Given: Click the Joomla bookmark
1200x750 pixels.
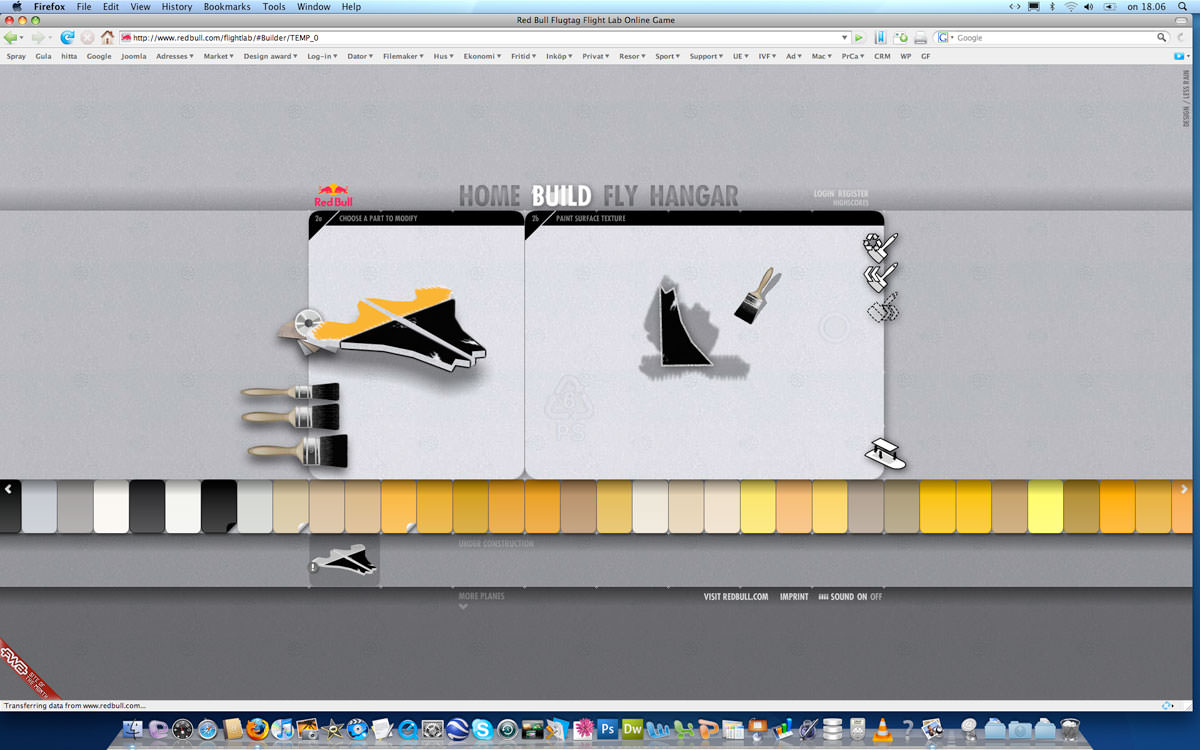Looking at the screenshot, I should pos(133,56).
